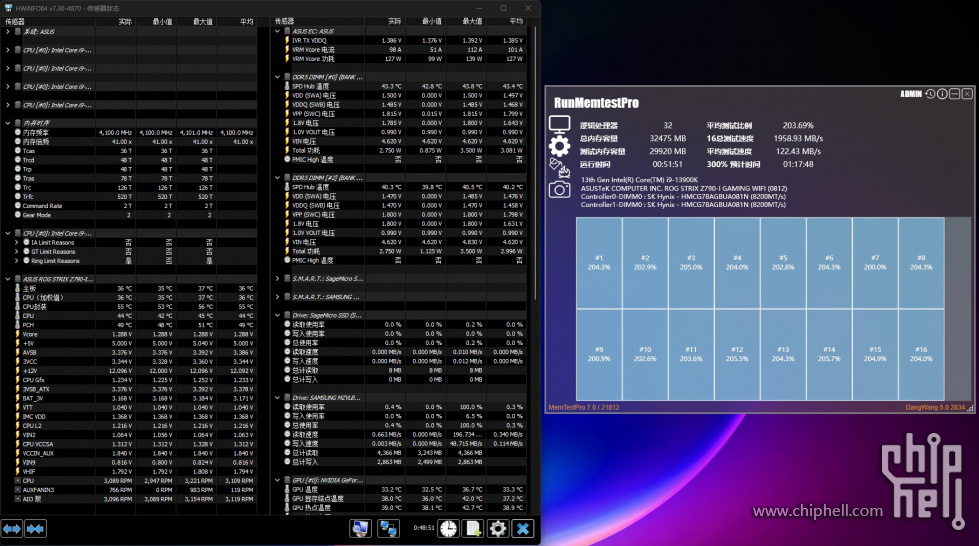
Task: Start logging with the document-plus icon
Action: (473, 529)
